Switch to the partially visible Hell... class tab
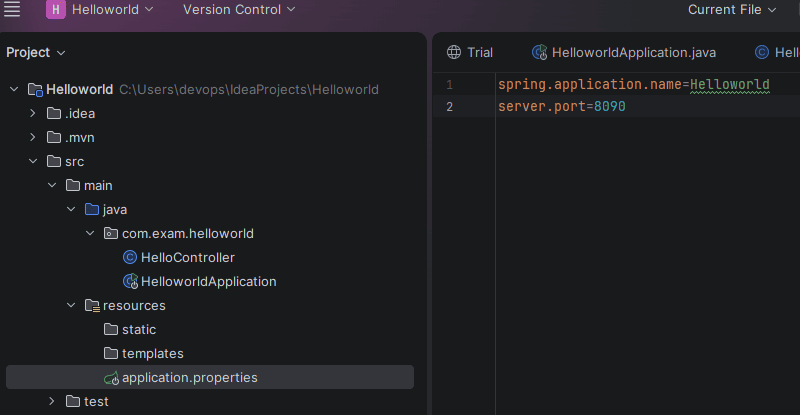This screenshot has height=415, width=800. (x=776, y=52)
